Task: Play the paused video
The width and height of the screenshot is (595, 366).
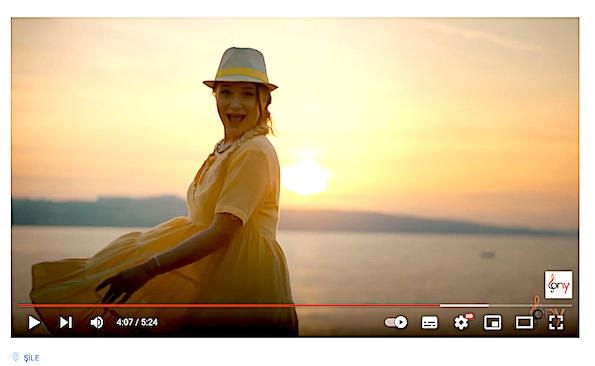Action: coord(34,323)
